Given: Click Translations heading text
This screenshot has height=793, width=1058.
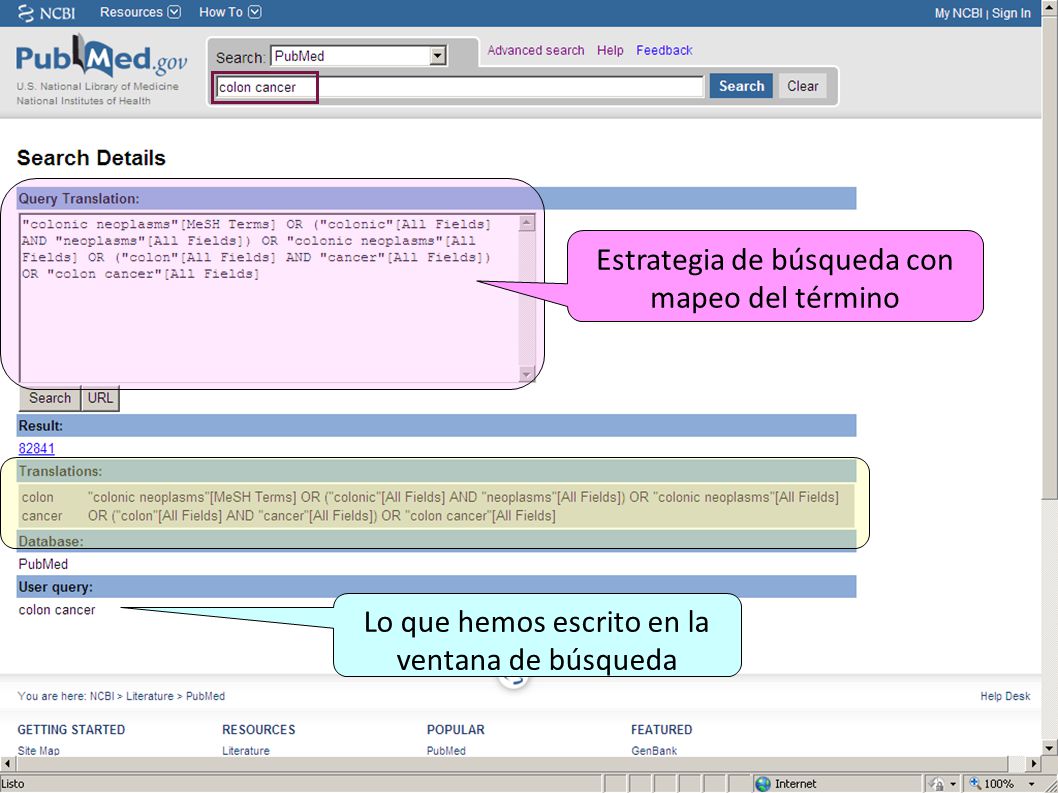Looking at the screenshot, I should coord(60,472).
